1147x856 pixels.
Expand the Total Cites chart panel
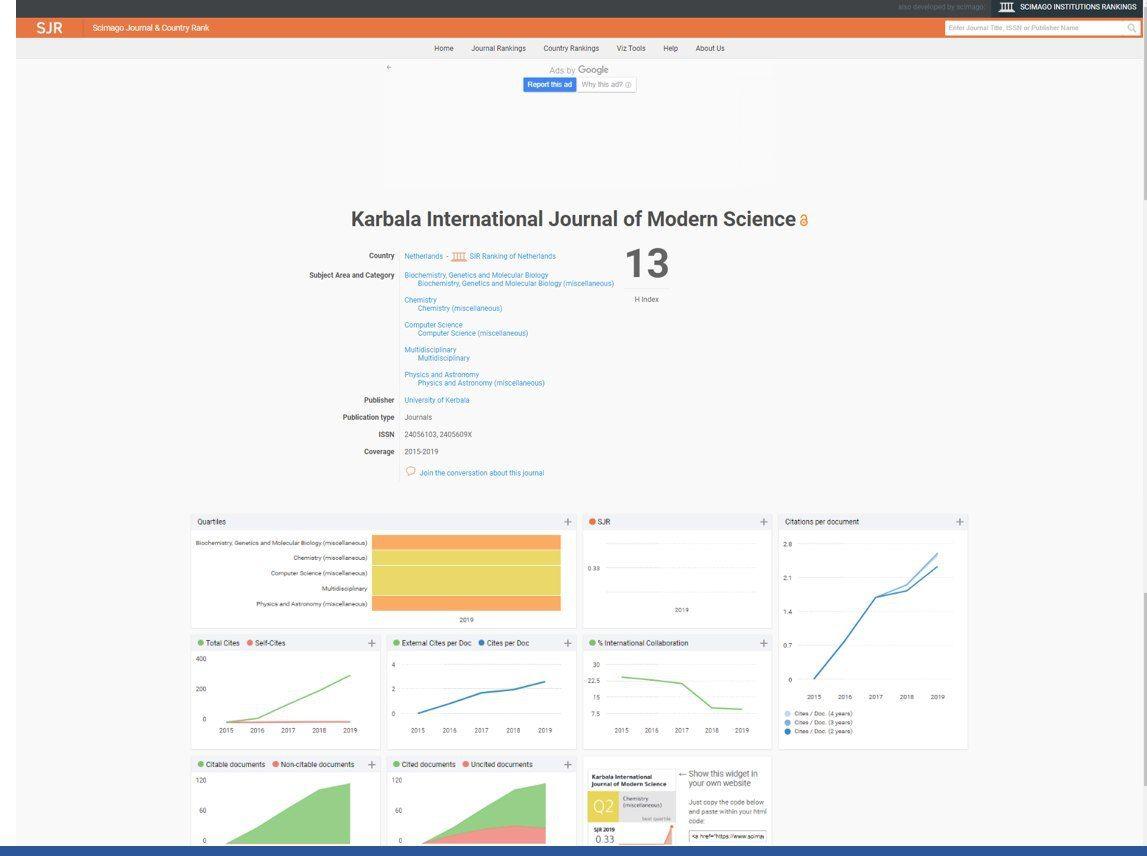click(x=372, y=643)
